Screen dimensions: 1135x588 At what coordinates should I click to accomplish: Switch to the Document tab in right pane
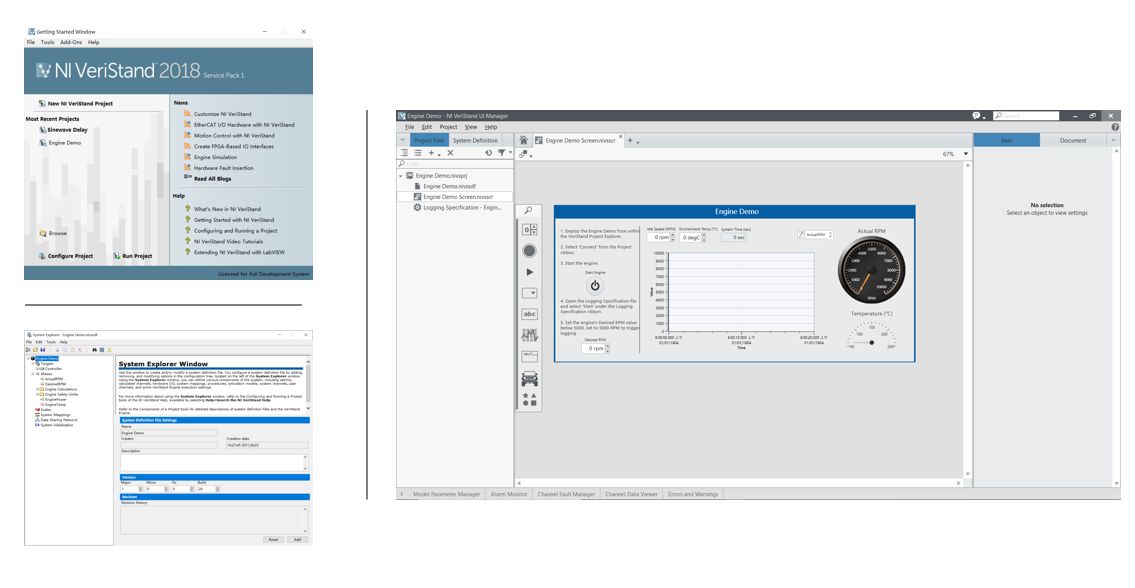coord(1073,140)
